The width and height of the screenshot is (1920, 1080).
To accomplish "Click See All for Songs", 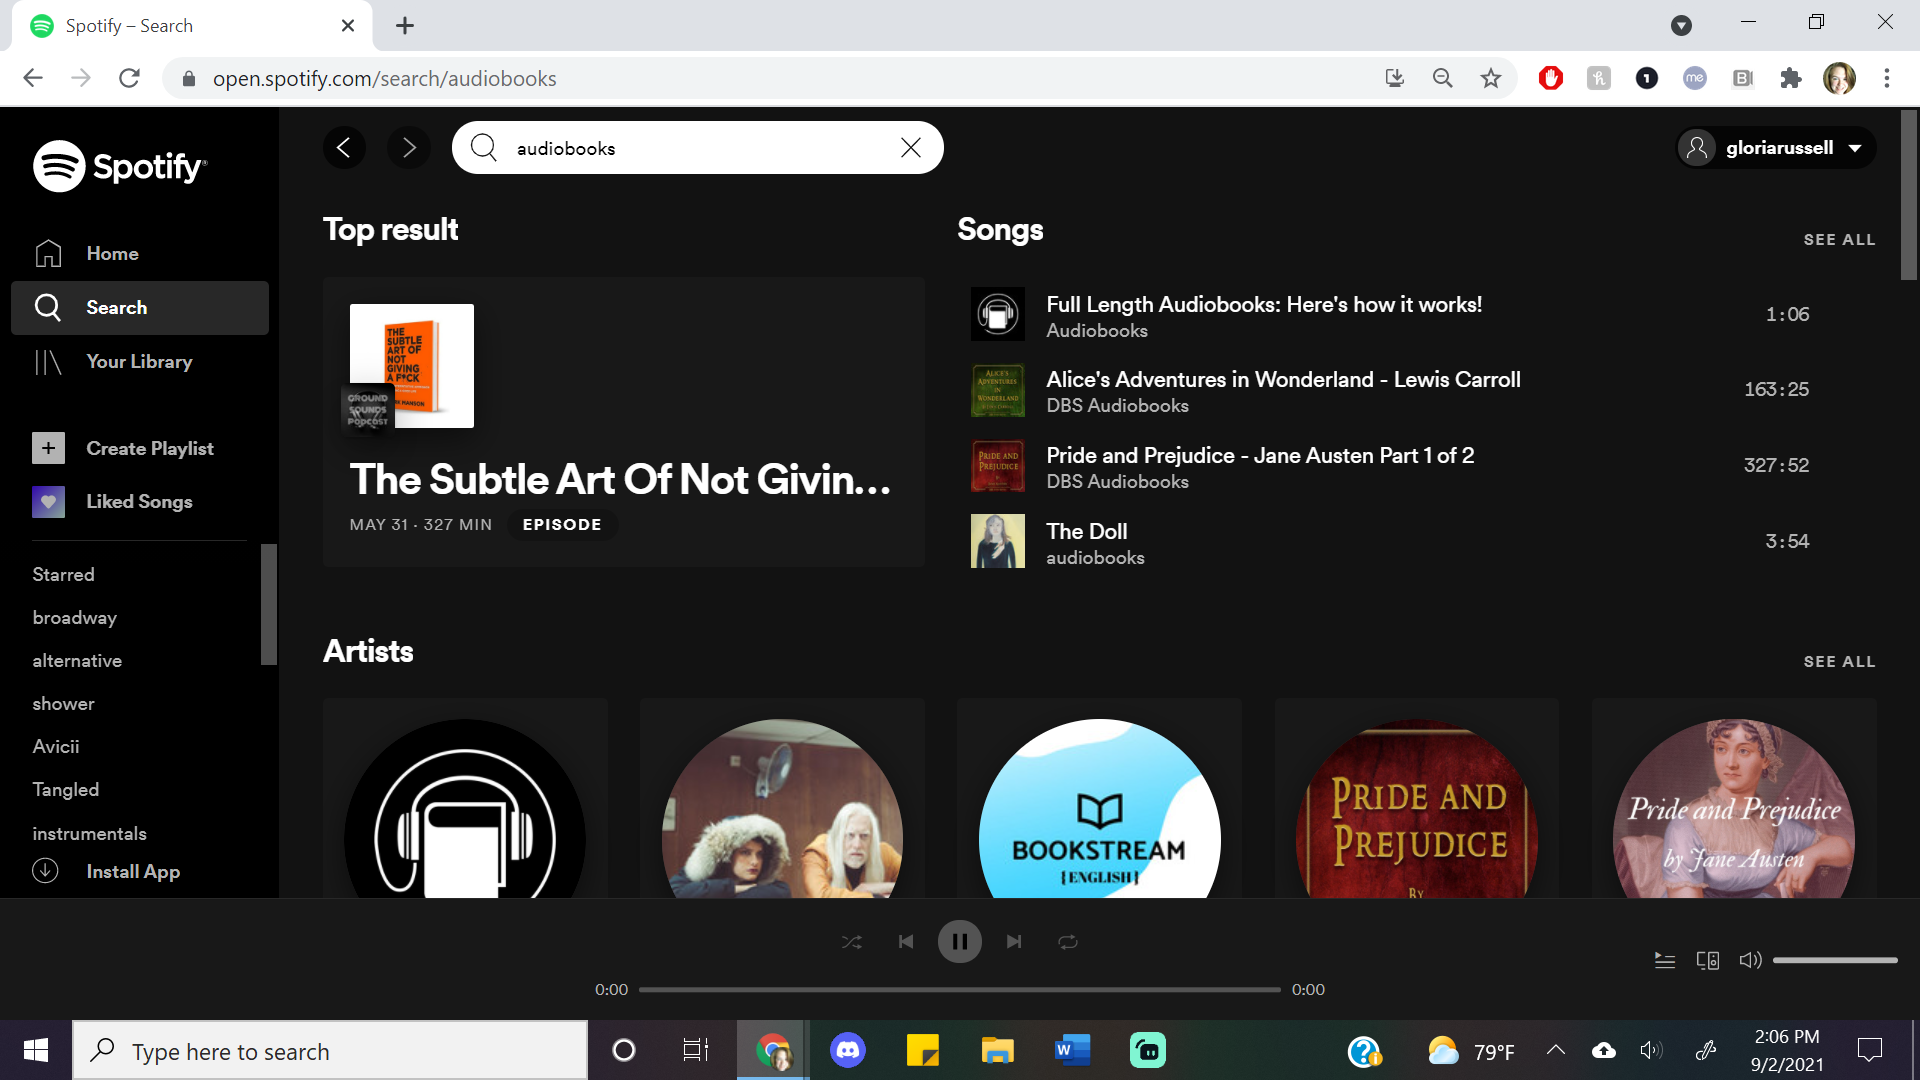I will pyautogui.click(x=1838, y=240).
